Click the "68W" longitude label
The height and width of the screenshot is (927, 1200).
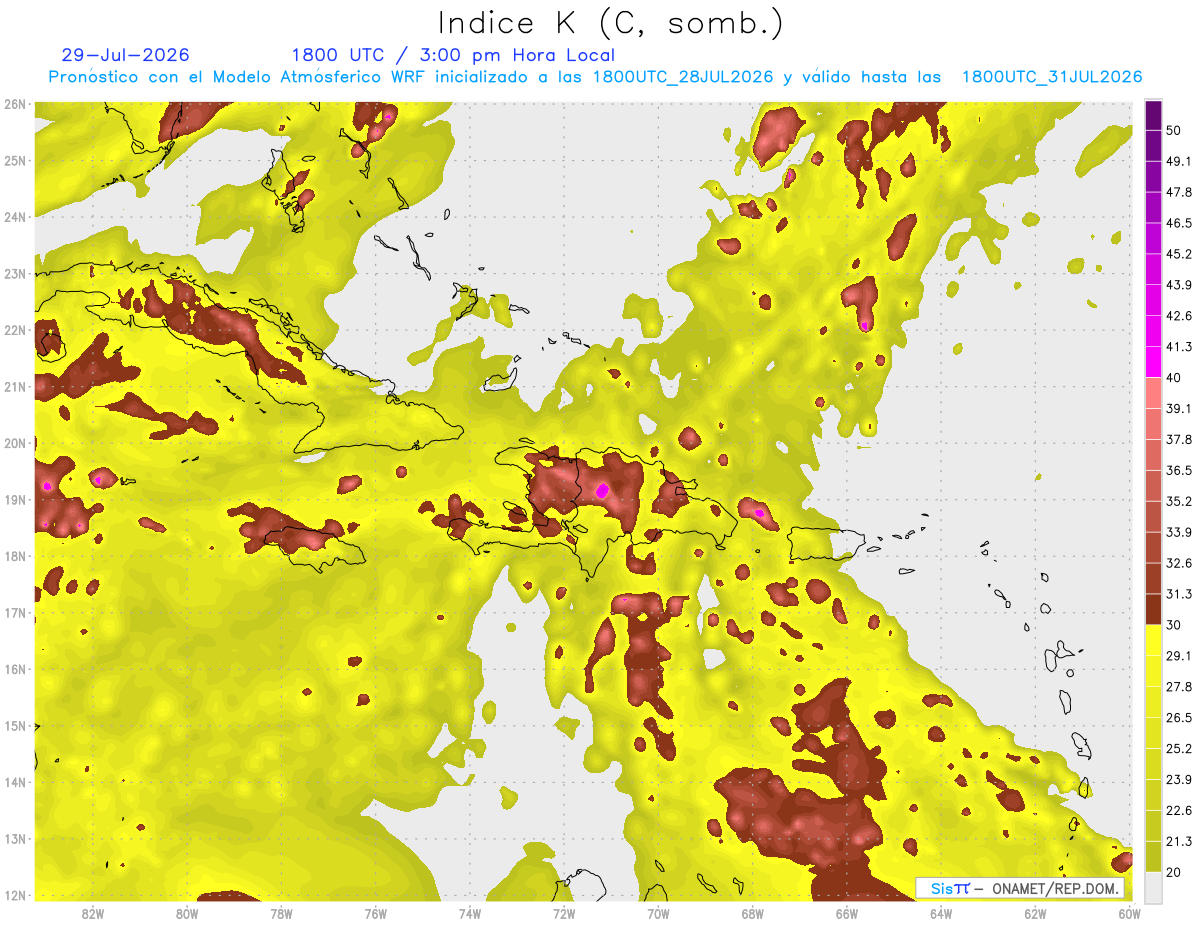tap(752, 913)
